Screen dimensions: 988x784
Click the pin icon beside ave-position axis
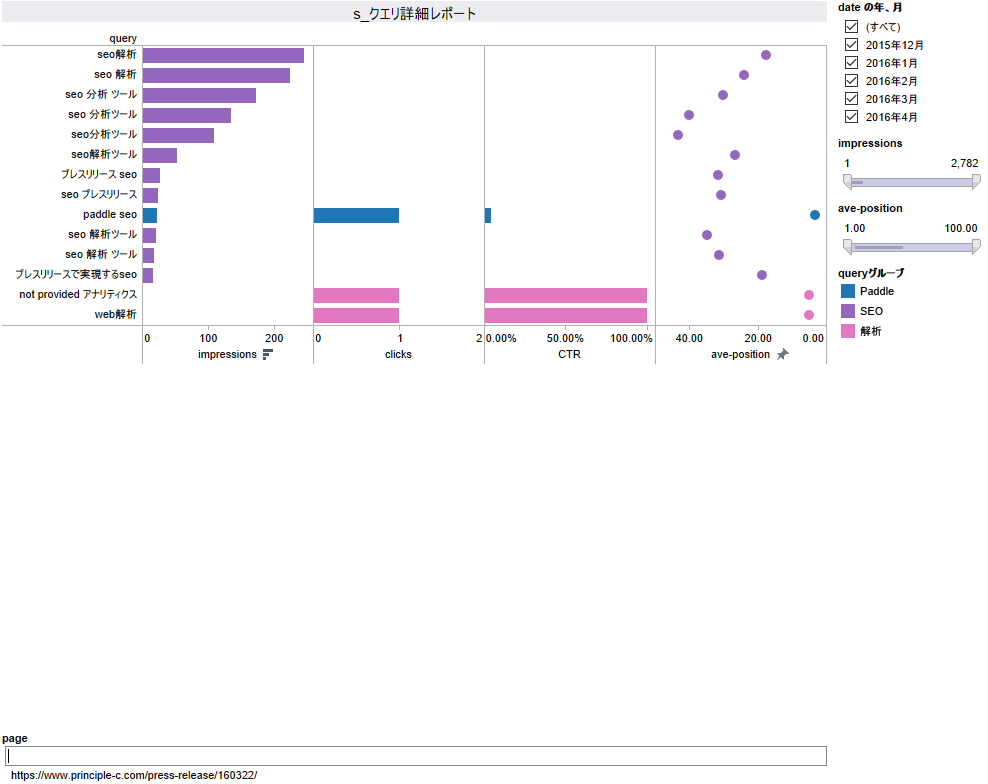(x=783, y=354)
